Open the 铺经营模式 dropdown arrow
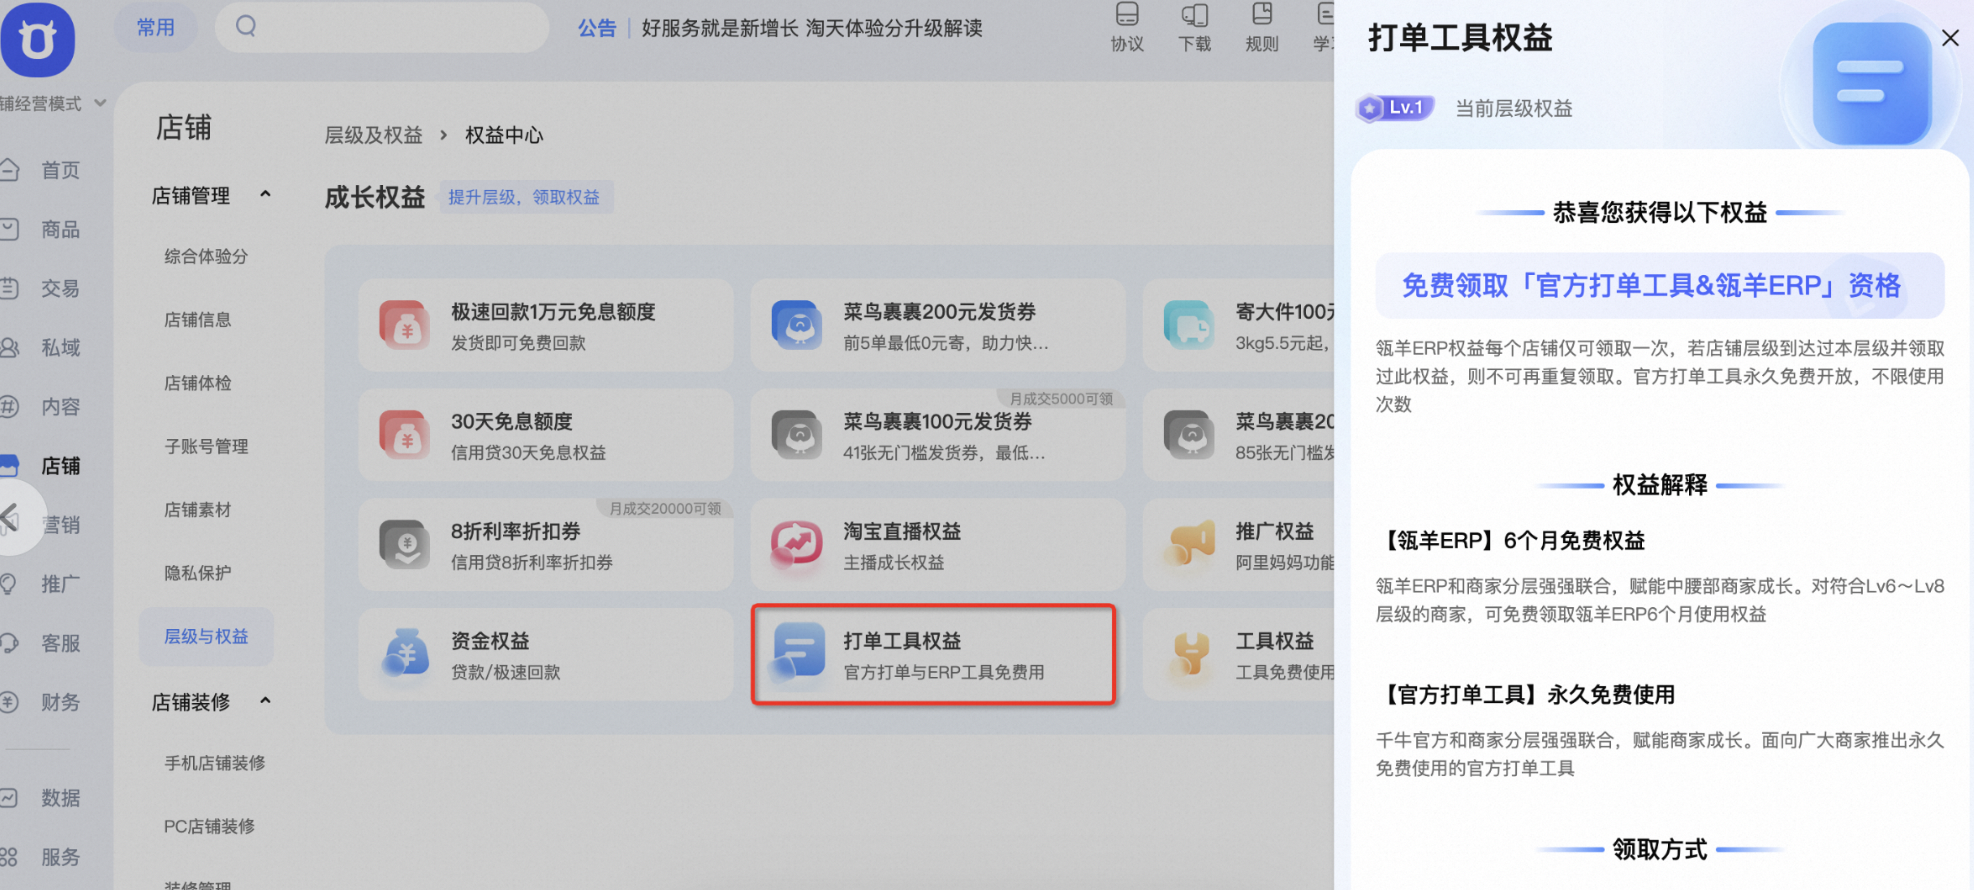This screenshot has width=1974, height=890. [x=100, y=103]
